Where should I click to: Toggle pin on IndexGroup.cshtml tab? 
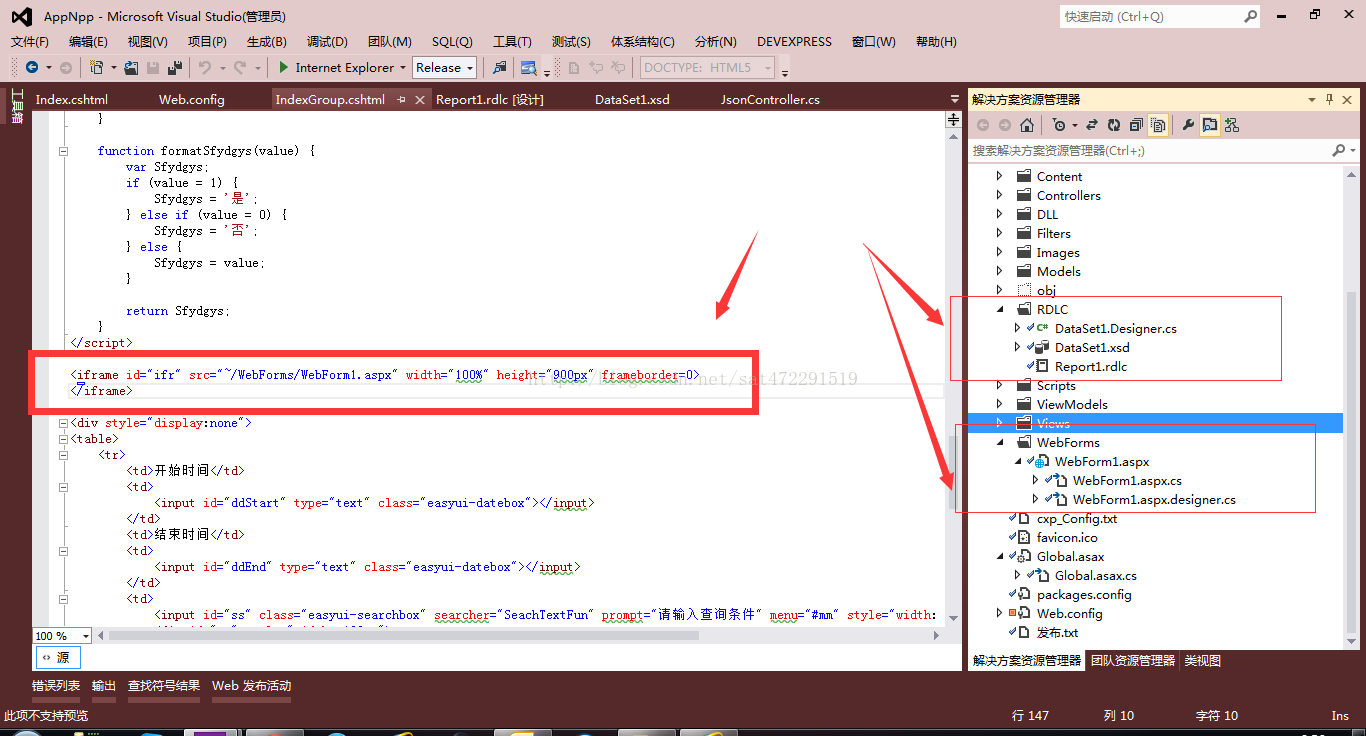[401, 99]
